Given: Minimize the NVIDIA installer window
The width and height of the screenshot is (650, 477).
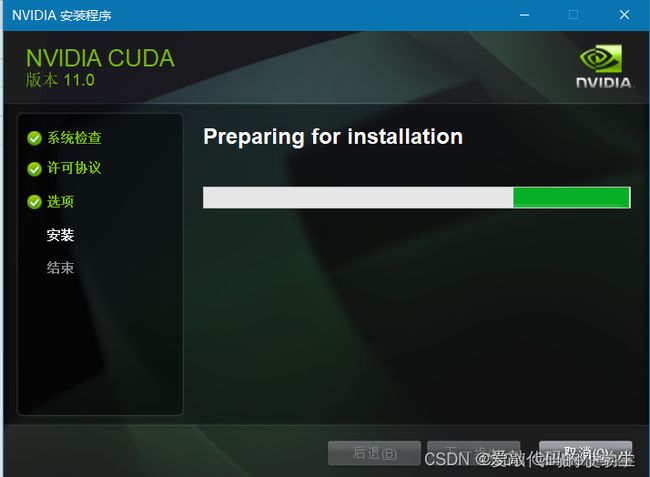Looking at the screenshot, I should 524,15.
